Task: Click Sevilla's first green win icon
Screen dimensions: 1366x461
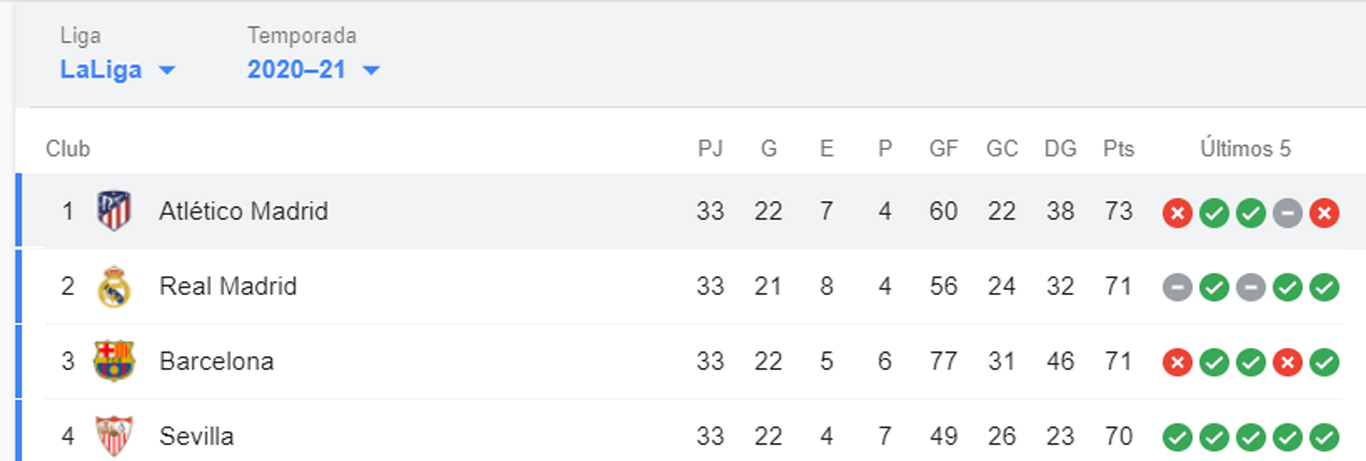Action: pyautogui.click(x=1177, y=438)
